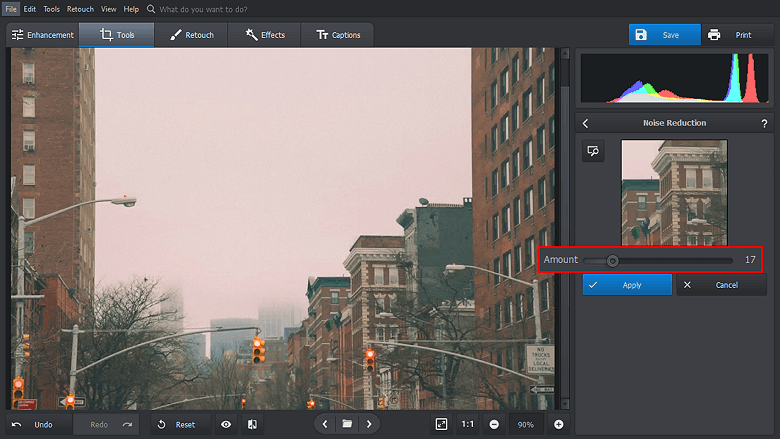The width and height of the screenshot is (780, 439).
Task: Switch to the Enhancement tab
Action: 42,35
